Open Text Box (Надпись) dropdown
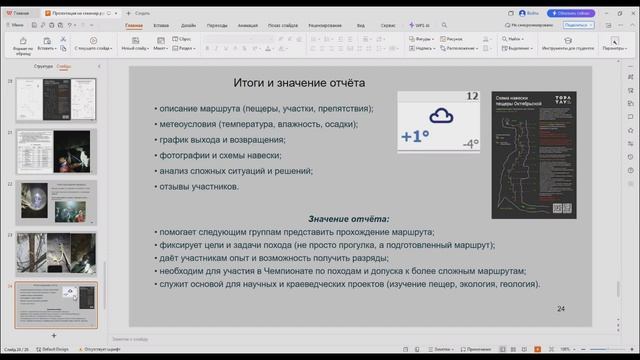The width and height of the screenshot is (640, 360). [422, 49]
